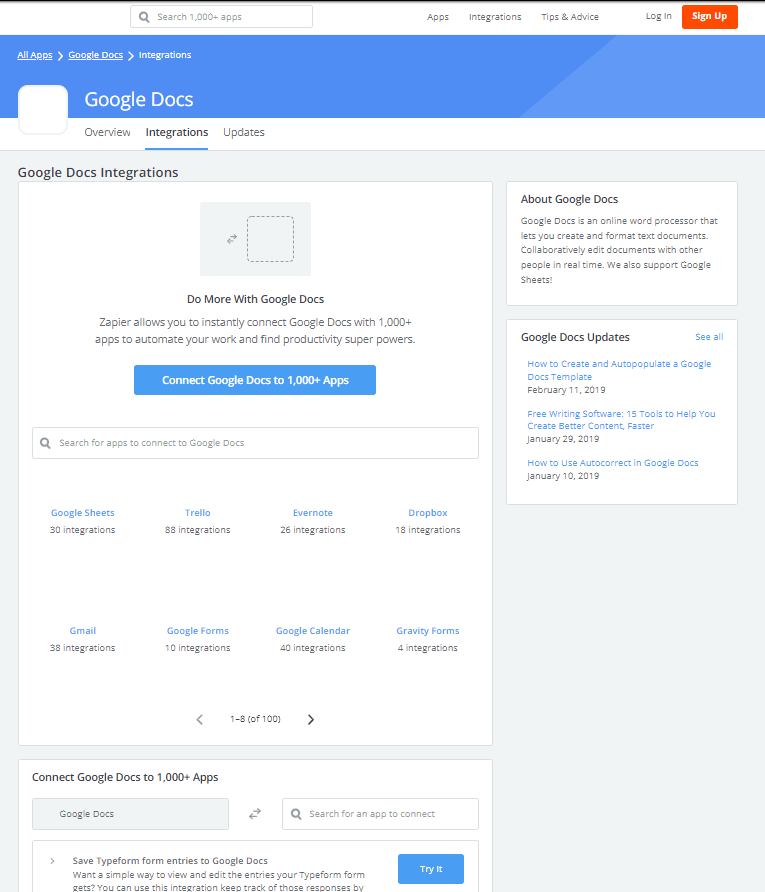Image resolution: width=765 pixels, height=892 pixels.
Task: Open the Free Writing Software article link
Action: (621, 420)
